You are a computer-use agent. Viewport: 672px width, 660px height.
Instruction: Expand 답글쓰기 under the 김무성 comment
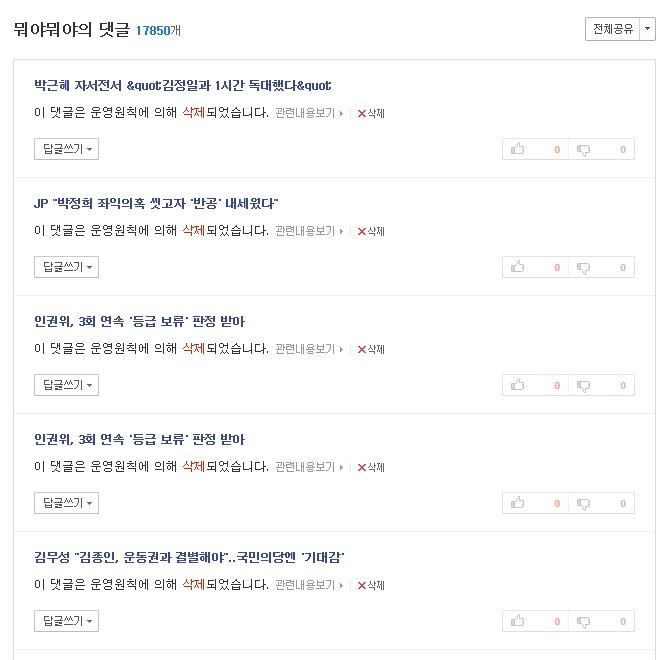click(66, 621)
